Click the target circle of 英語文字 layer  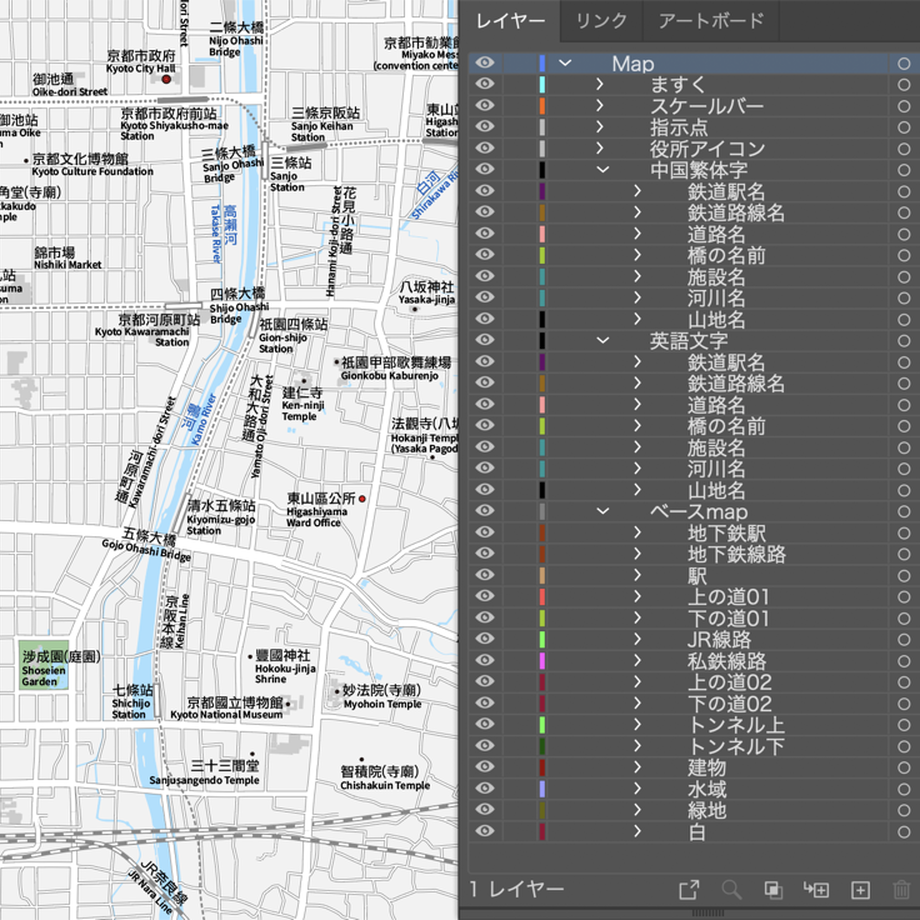[x=904, y=341]
